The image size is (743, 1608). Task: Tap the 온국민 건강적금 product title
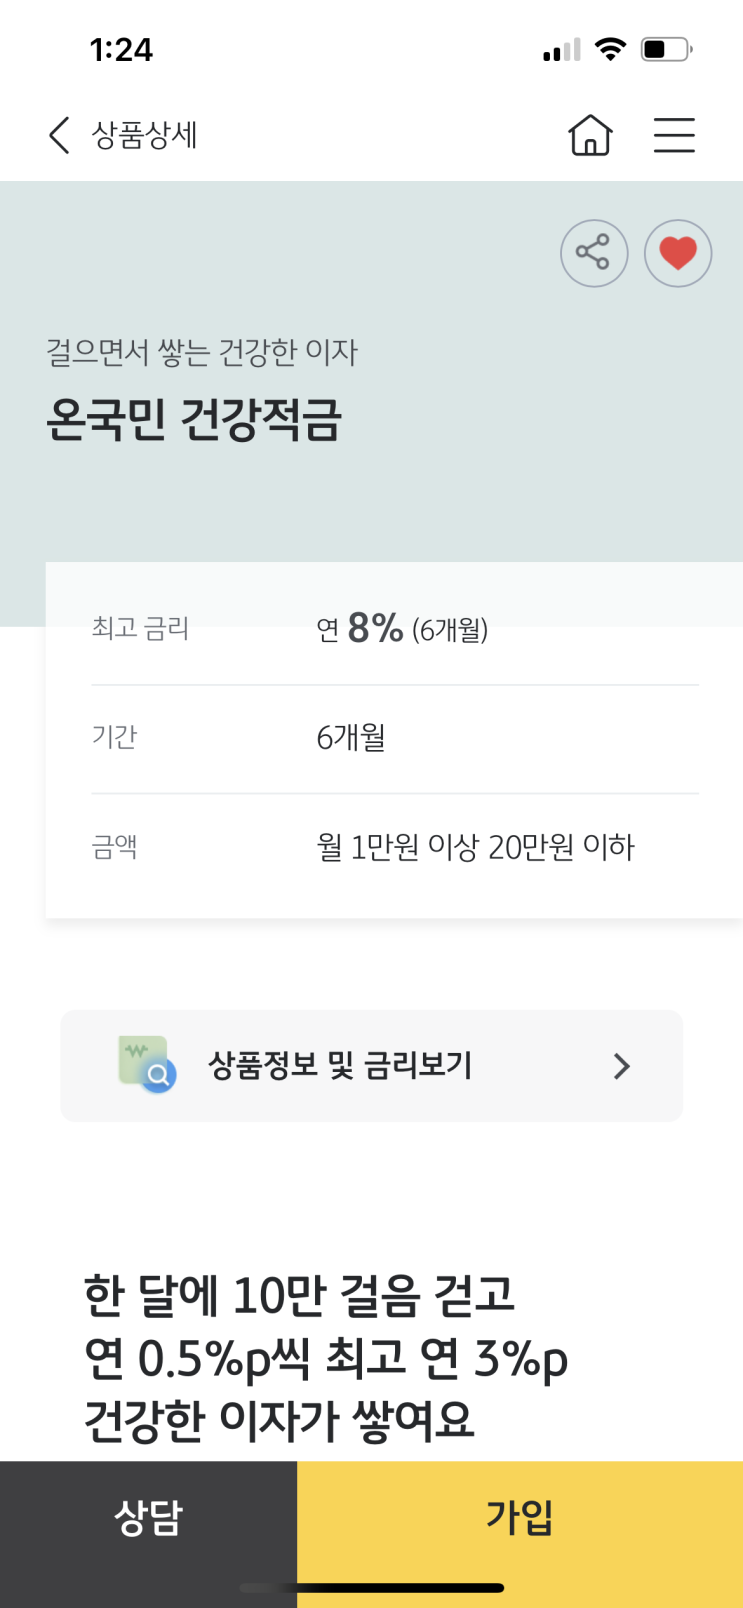(194, 419)
